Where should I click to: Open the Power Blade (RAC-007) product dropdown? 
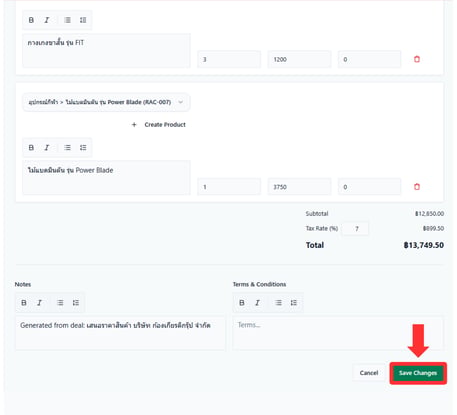106,102
